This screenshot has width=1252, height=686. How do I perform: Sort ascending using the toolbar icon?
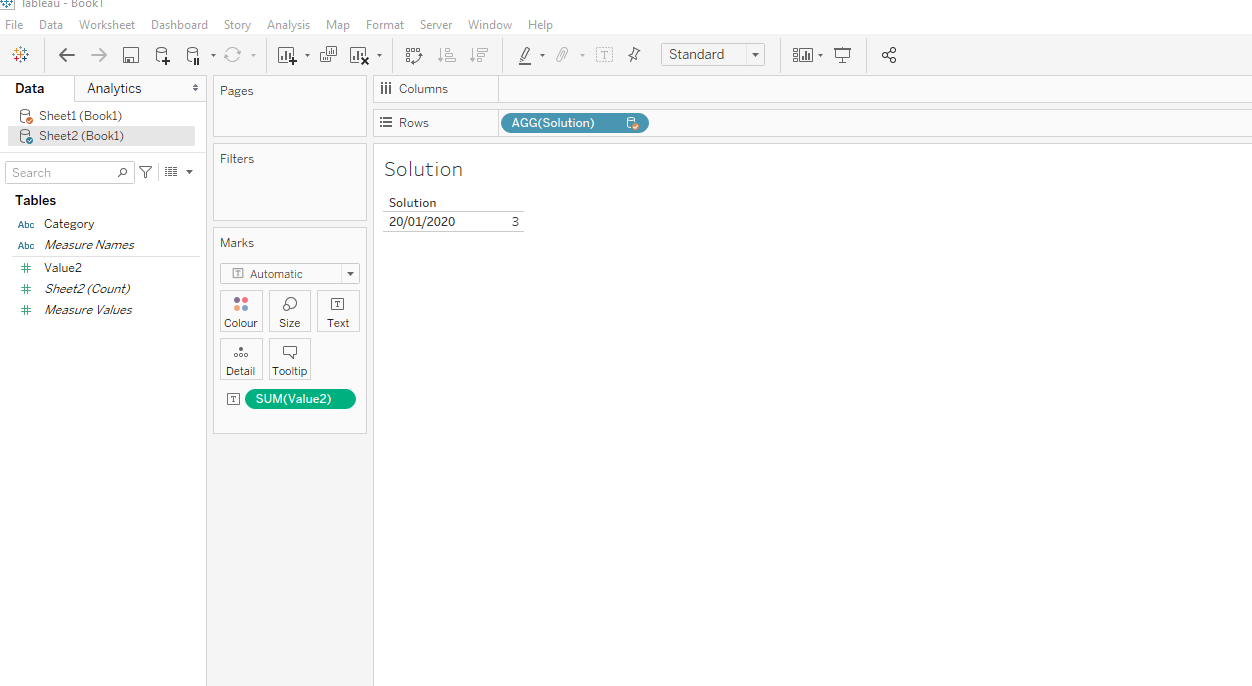(447, 55)
